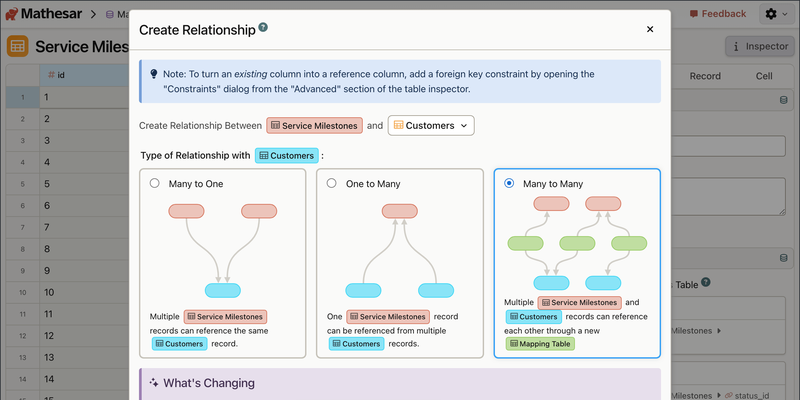Viewport: 800px width, 400px height.
Task: Click the One to Many relationship diagram
Action: (x=399, y=251)
